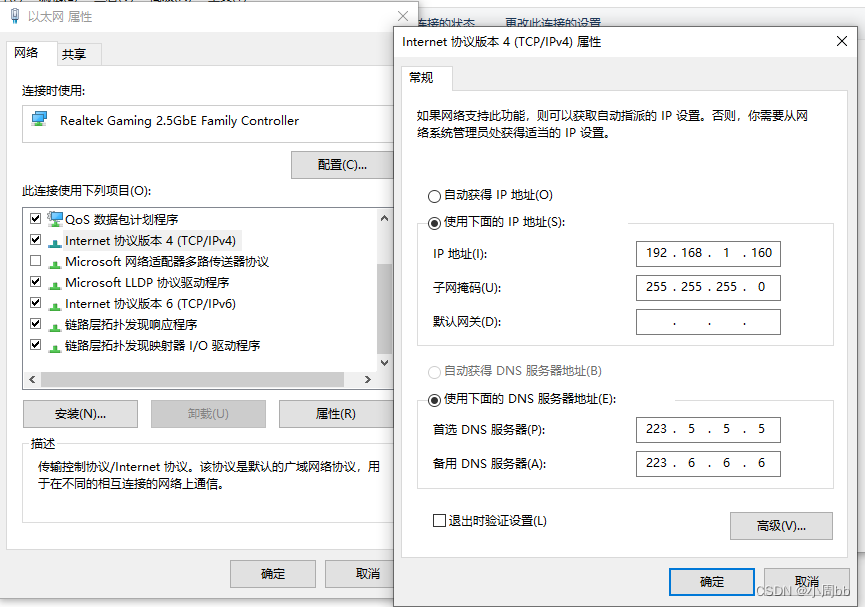The width and height of the screenshot is (865, 607).
Task: Confirm TCP/IPv4 settings with 确定
Action: pyautogui.click(x=711, y=581)
